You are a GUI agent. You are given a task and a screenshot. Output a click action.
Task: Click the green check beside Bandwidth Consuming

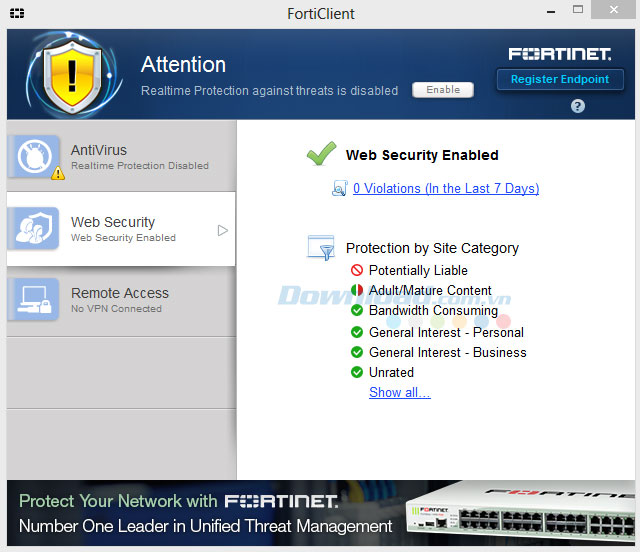tap(357, 310)
